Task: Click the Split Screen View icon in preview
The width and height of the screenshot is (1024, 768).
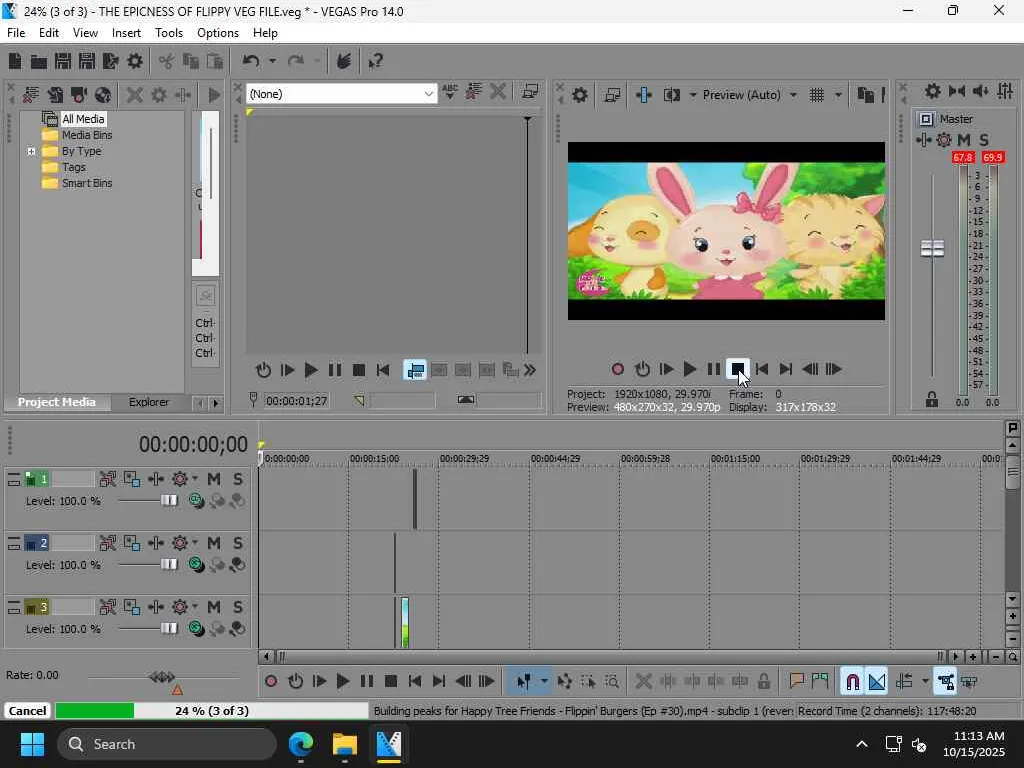Action: (672, 95)
